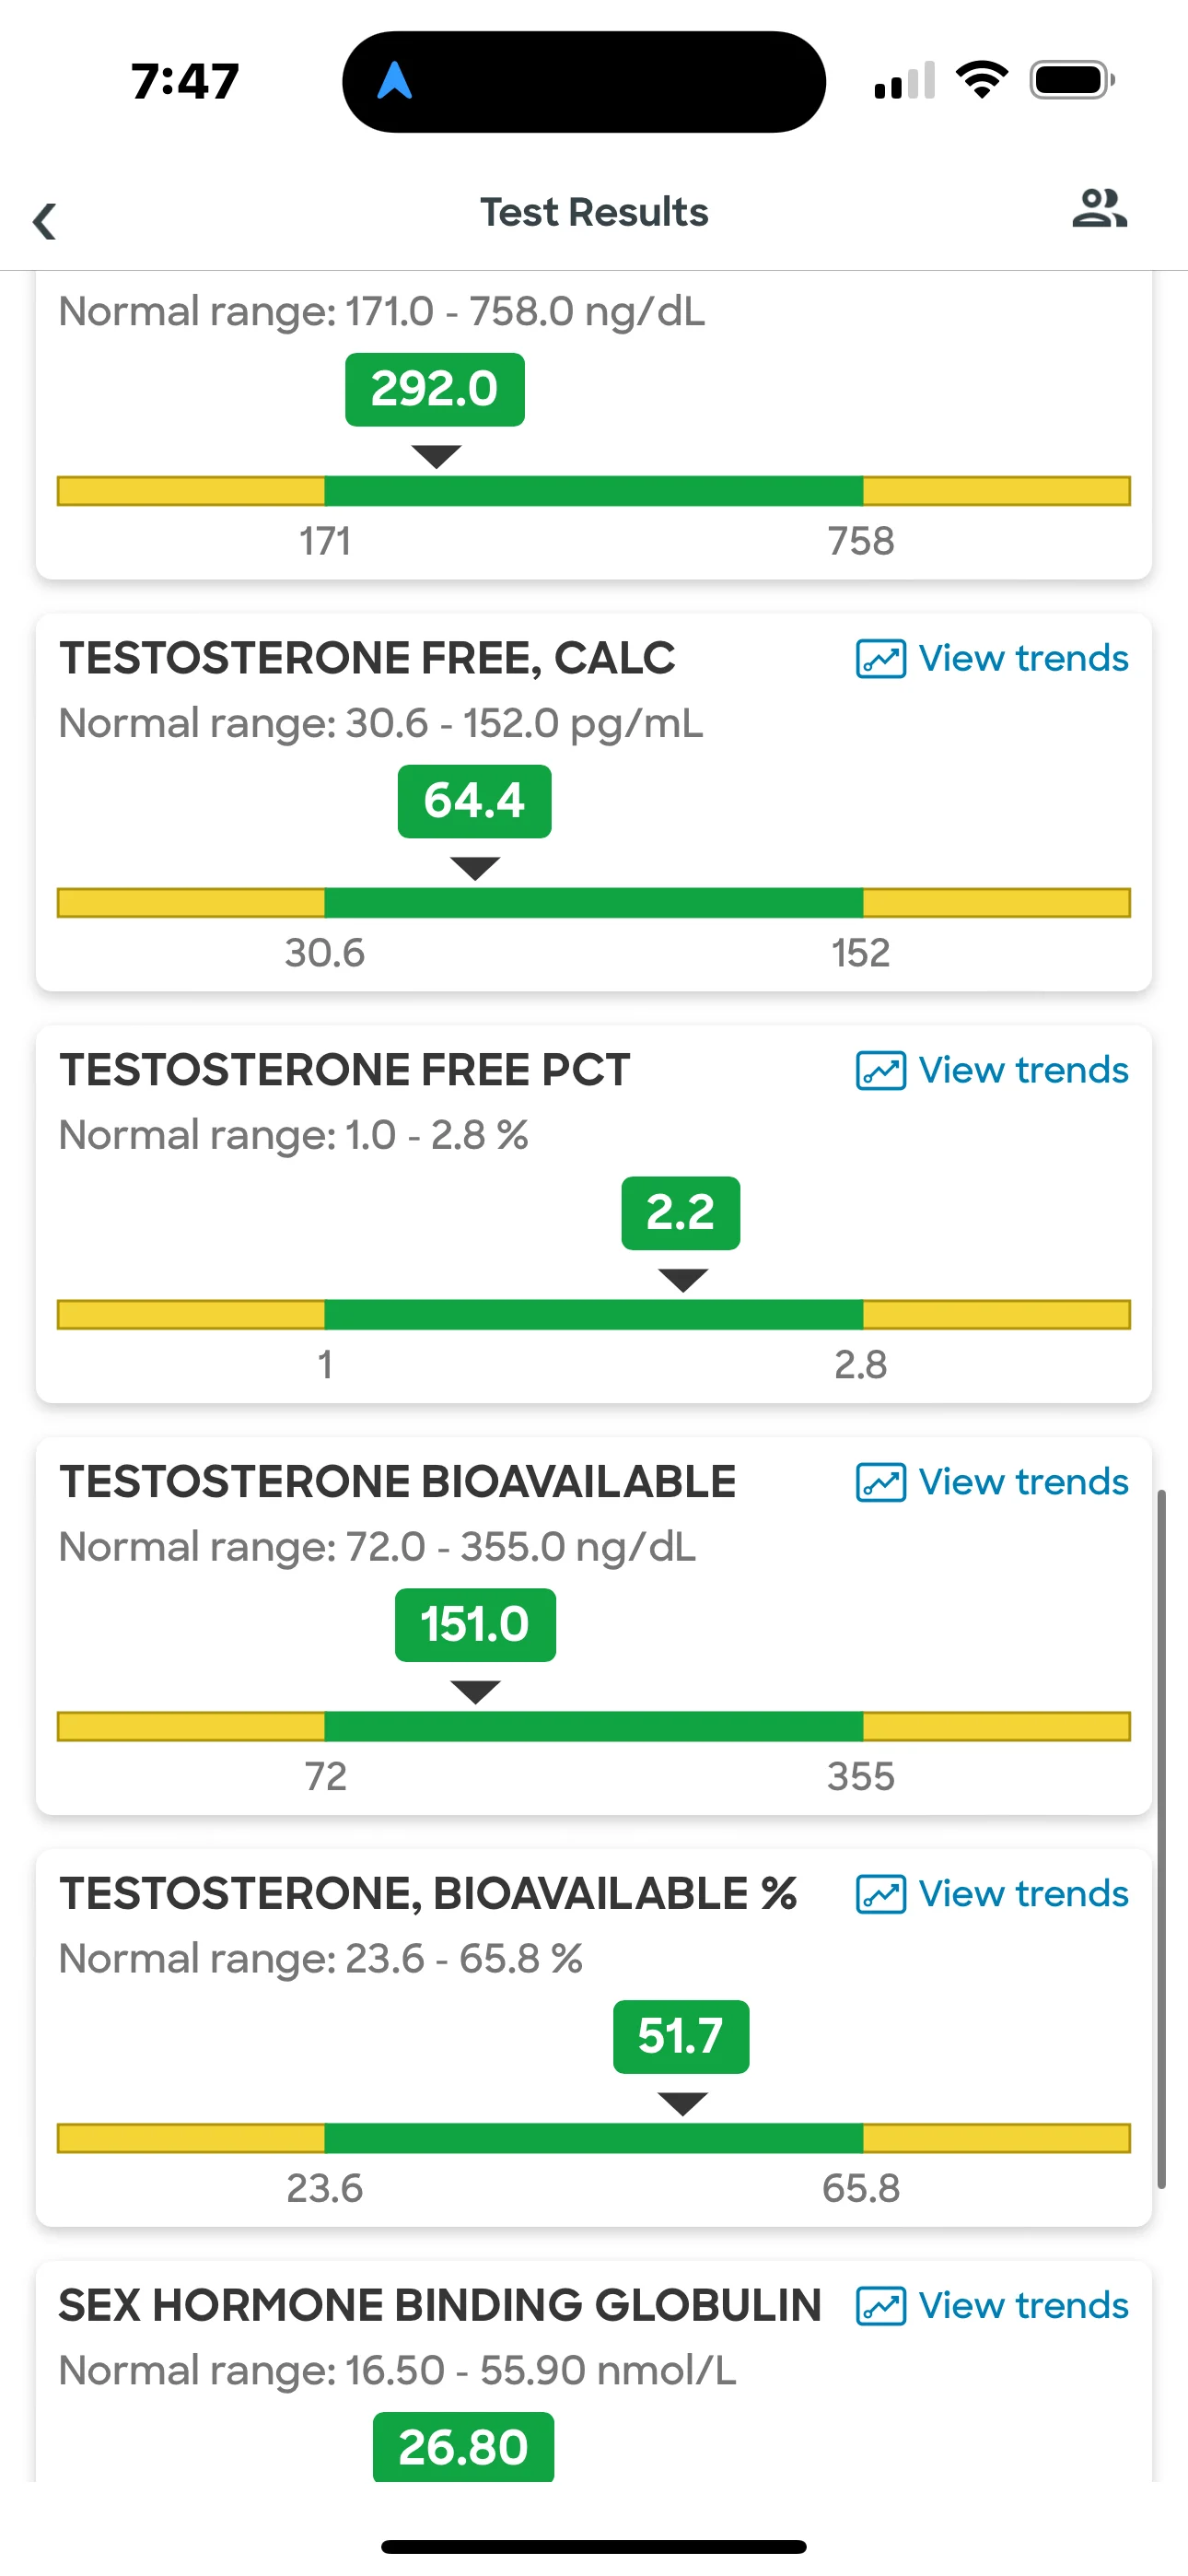Tap the 2.2 free PCT value badge
Screen dimensions: 1188x2576
click(681, 1213)
